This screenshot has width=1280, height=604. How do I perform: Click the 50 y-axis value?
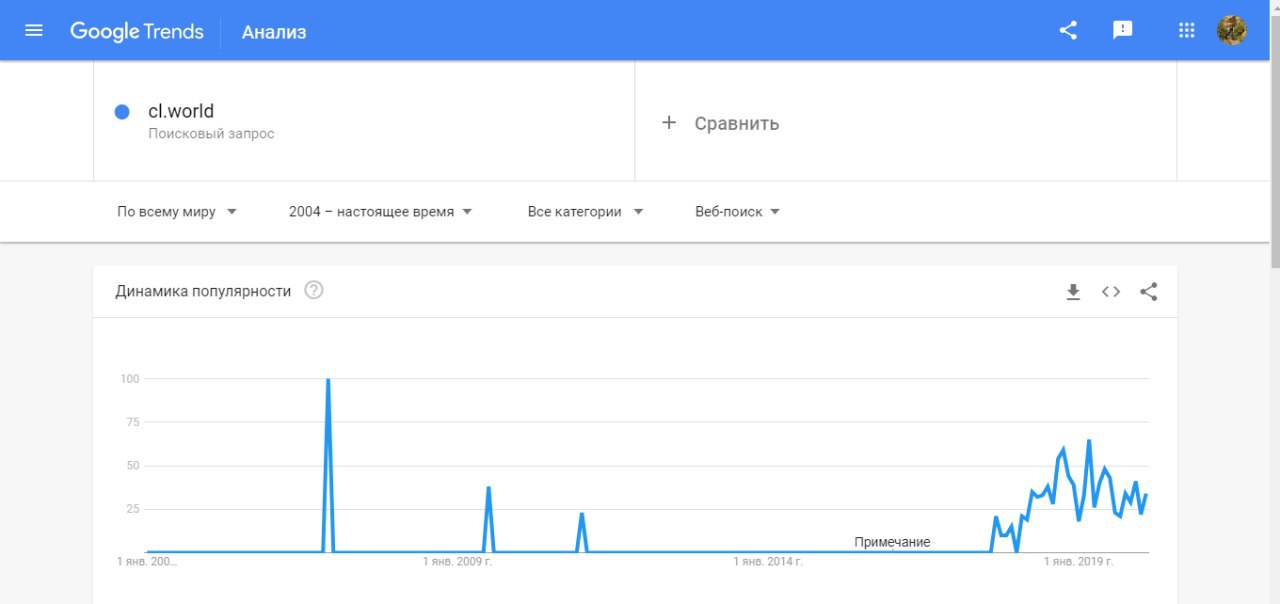coord(132,466)
